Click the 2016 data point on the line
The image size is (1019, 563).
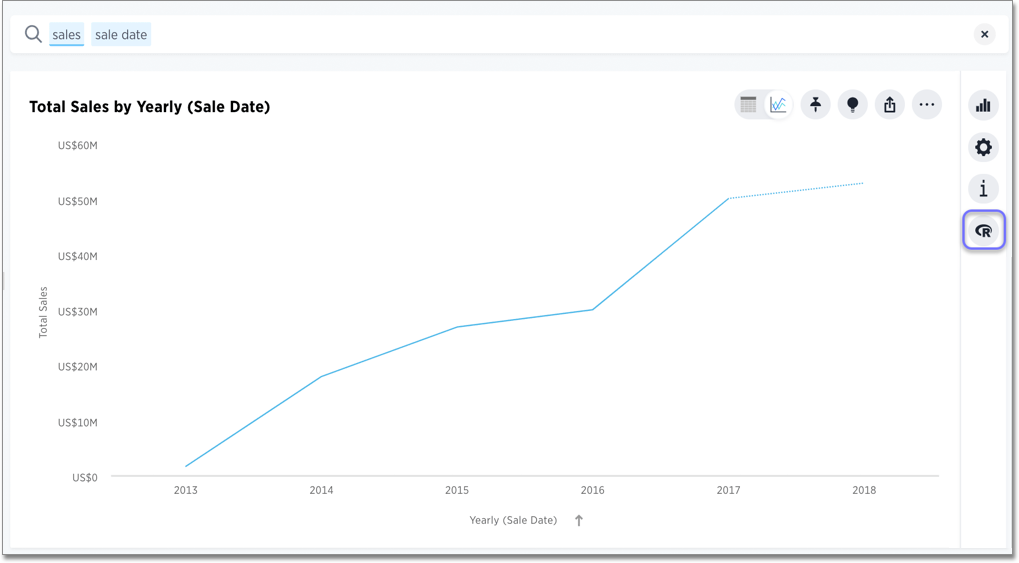(593, 309)
